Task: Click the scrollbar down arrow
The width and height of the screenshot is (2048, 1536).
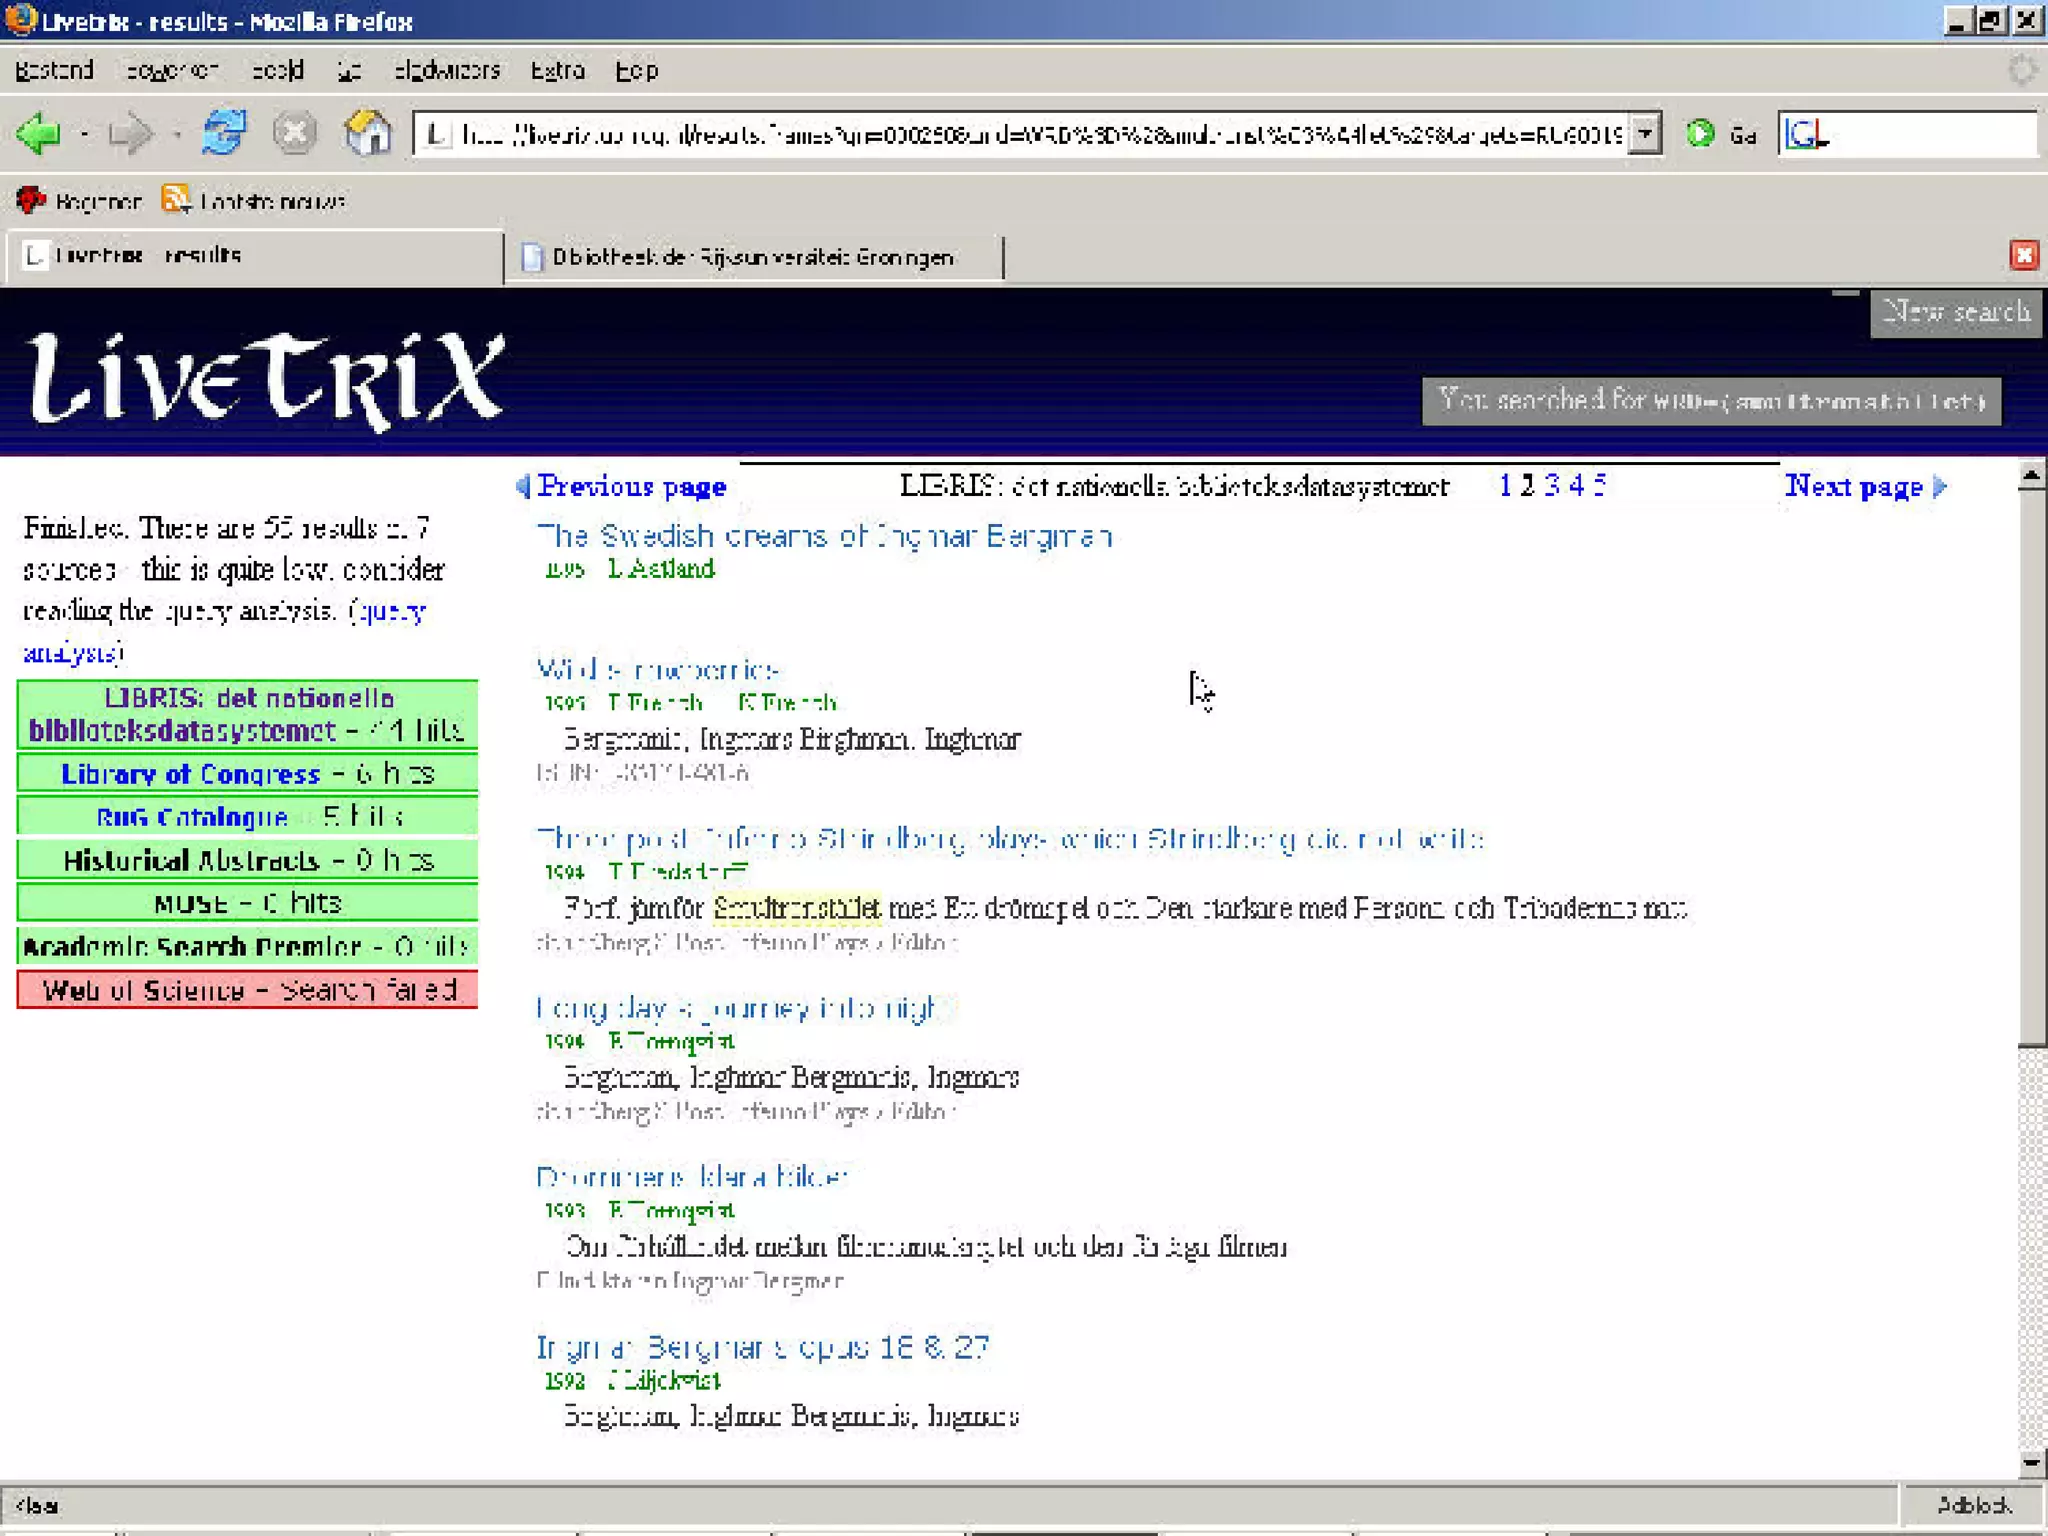Action: click(2031, 1463)
